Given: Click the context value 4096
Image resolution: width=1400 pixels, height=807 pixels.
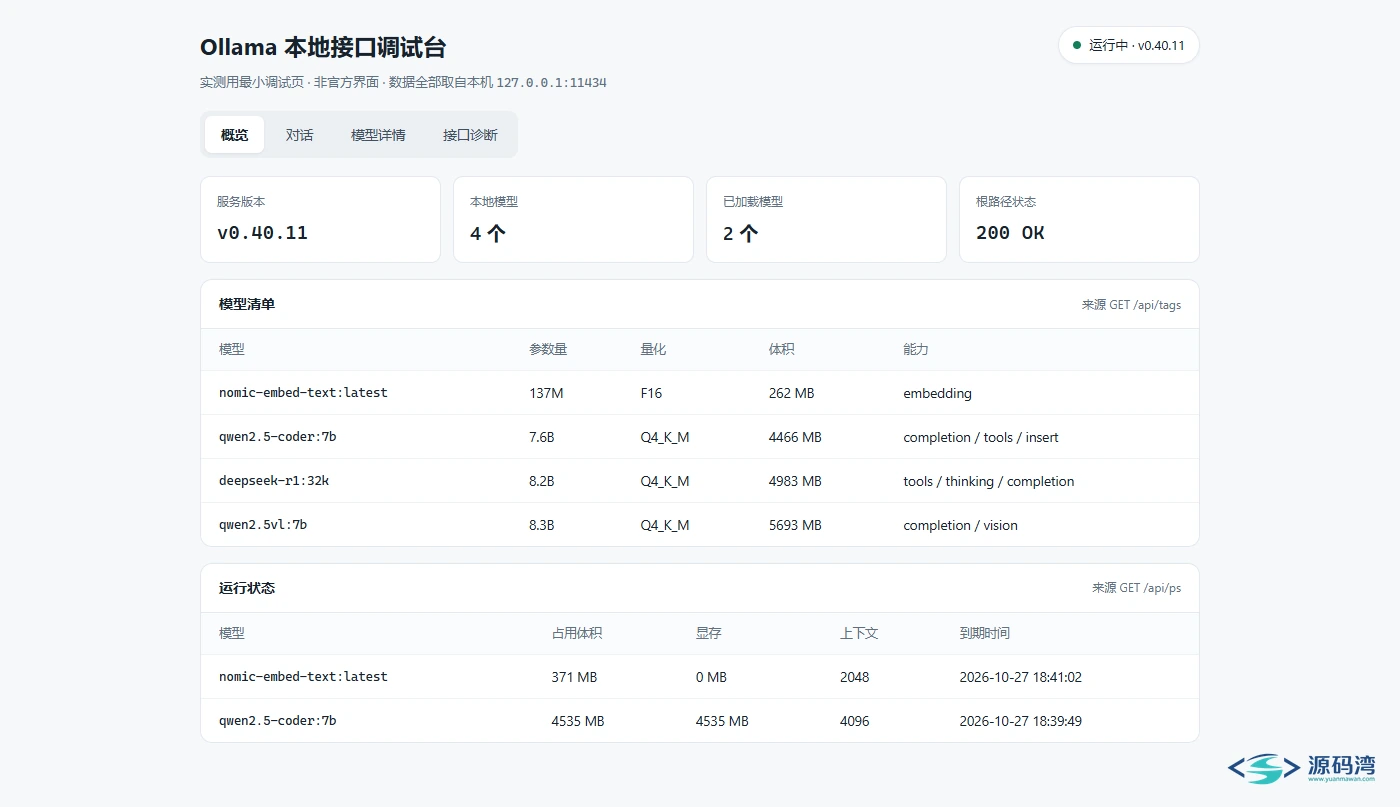Looking at the screenshot, I should (855, 722).
